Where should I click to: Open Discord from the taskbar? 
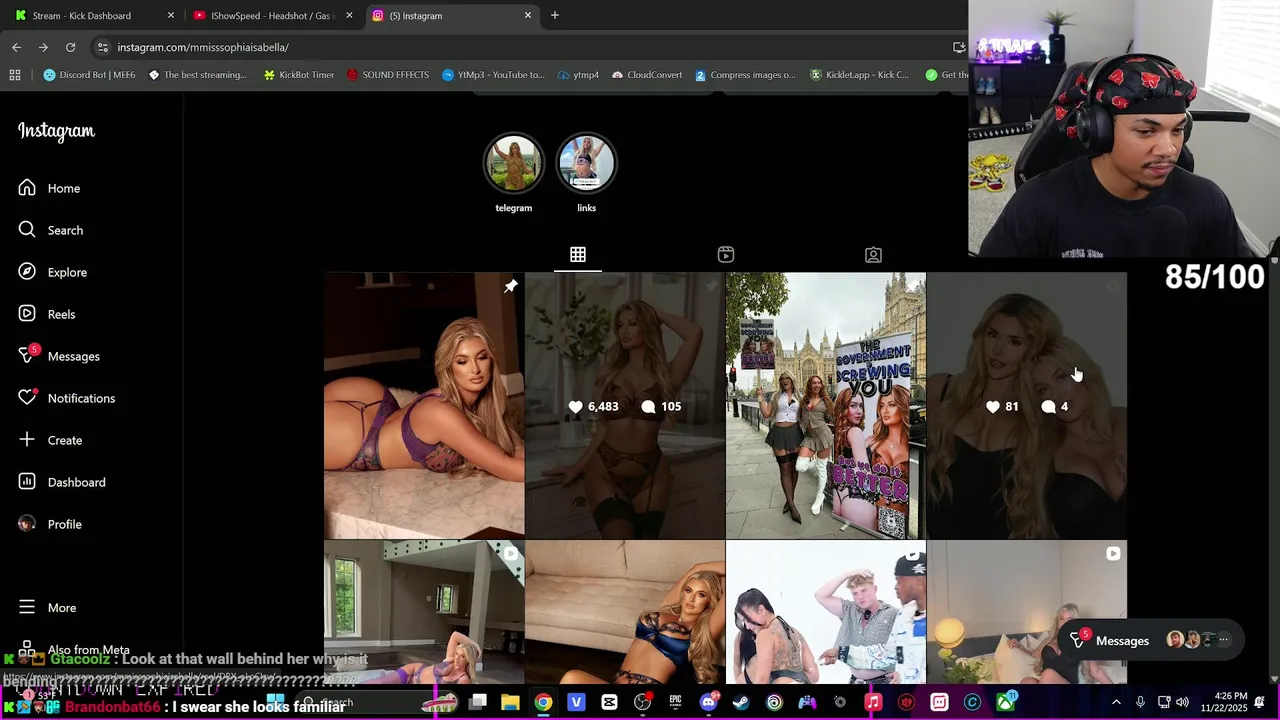[709, 702]
